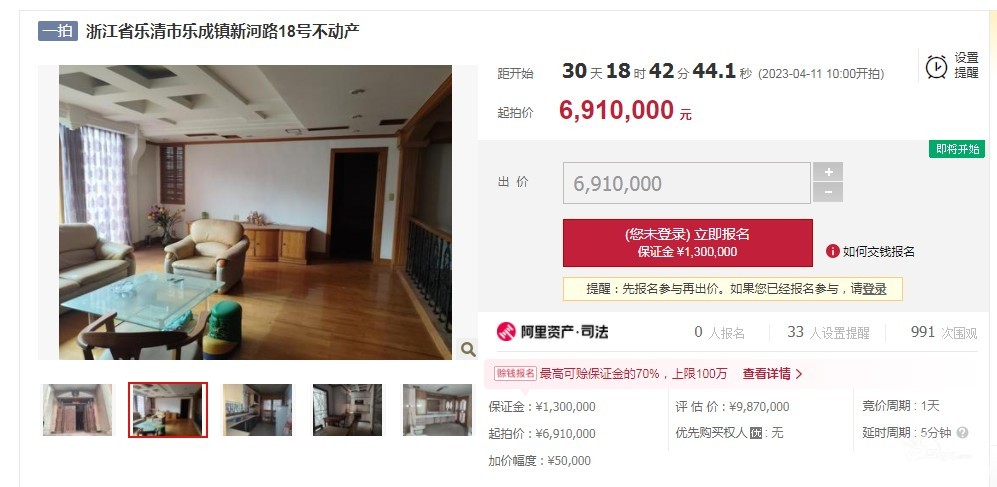Open the 如何交钱报名 help link

coord(879,252)
